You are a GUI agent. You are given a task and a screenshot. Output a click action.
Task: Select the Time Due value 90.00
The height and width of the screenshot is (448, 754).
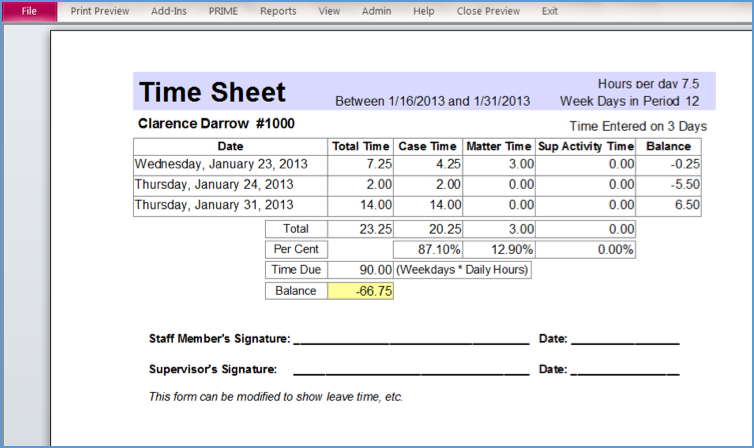click(361, 270)
